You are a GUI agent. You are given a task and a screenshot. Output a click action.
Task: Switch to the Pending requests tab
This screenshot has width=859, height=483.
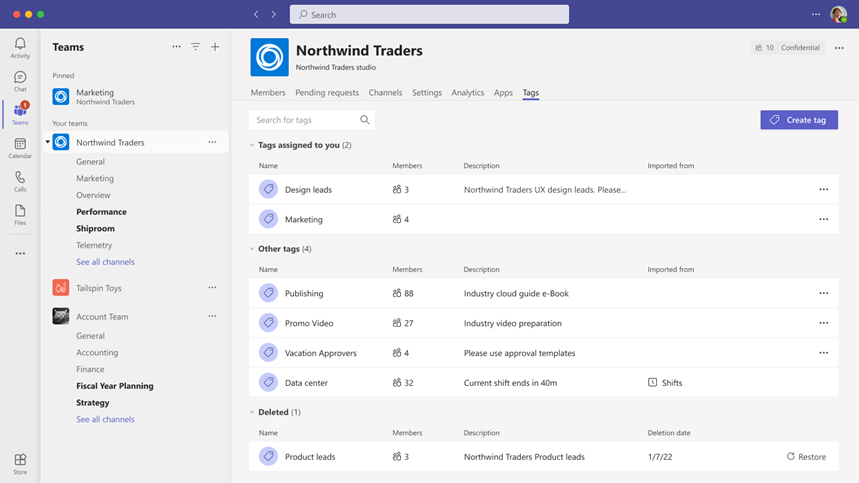327,93
